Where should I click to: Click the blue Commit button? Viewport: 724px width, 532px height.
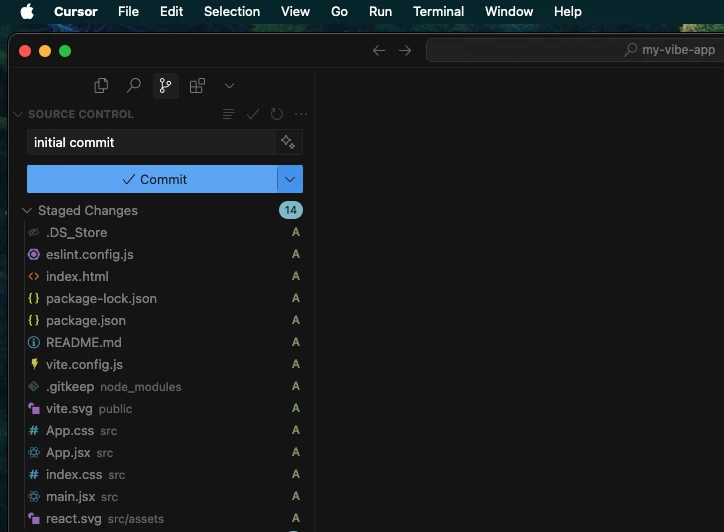tap(152, 179)
